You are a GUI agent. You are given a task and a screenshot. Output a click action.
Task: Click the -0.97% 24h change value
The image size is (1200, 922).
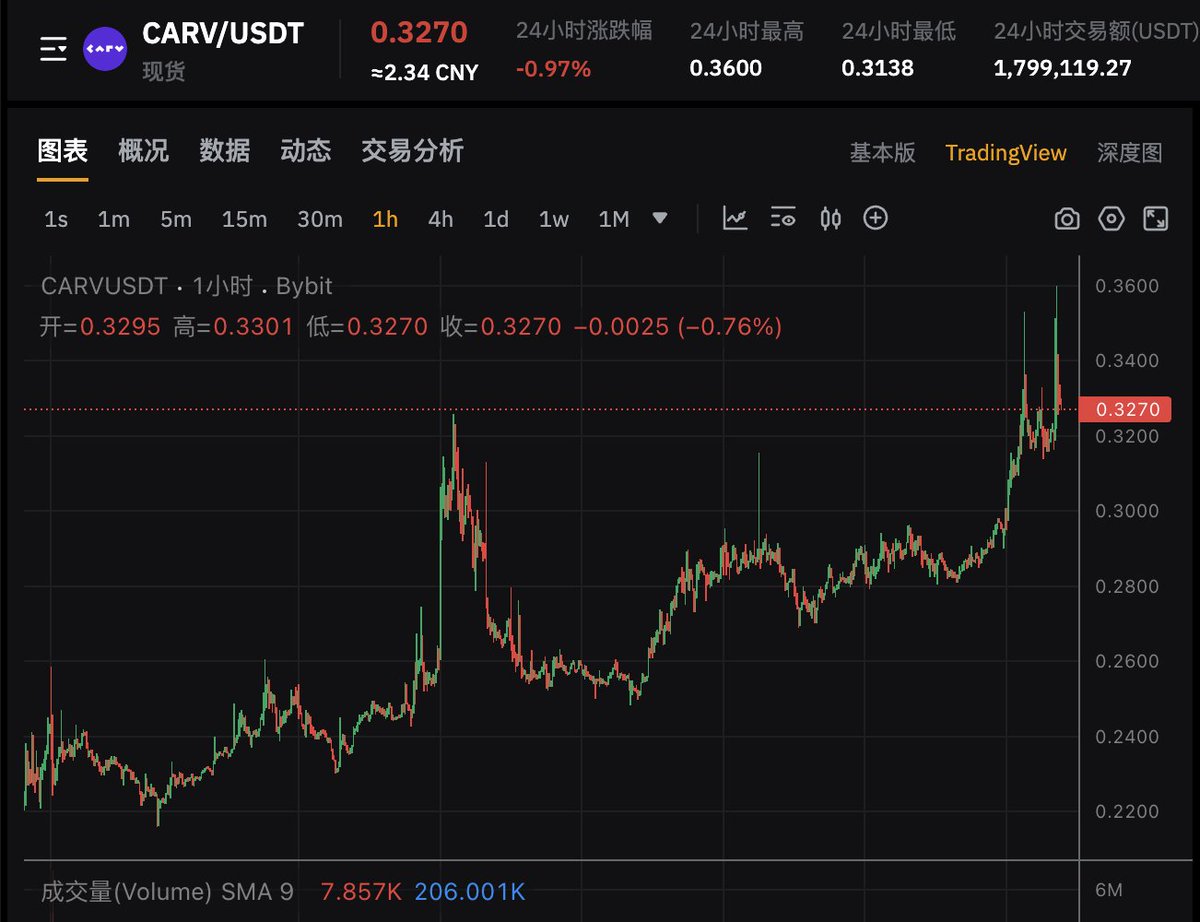tap(553, 69)
